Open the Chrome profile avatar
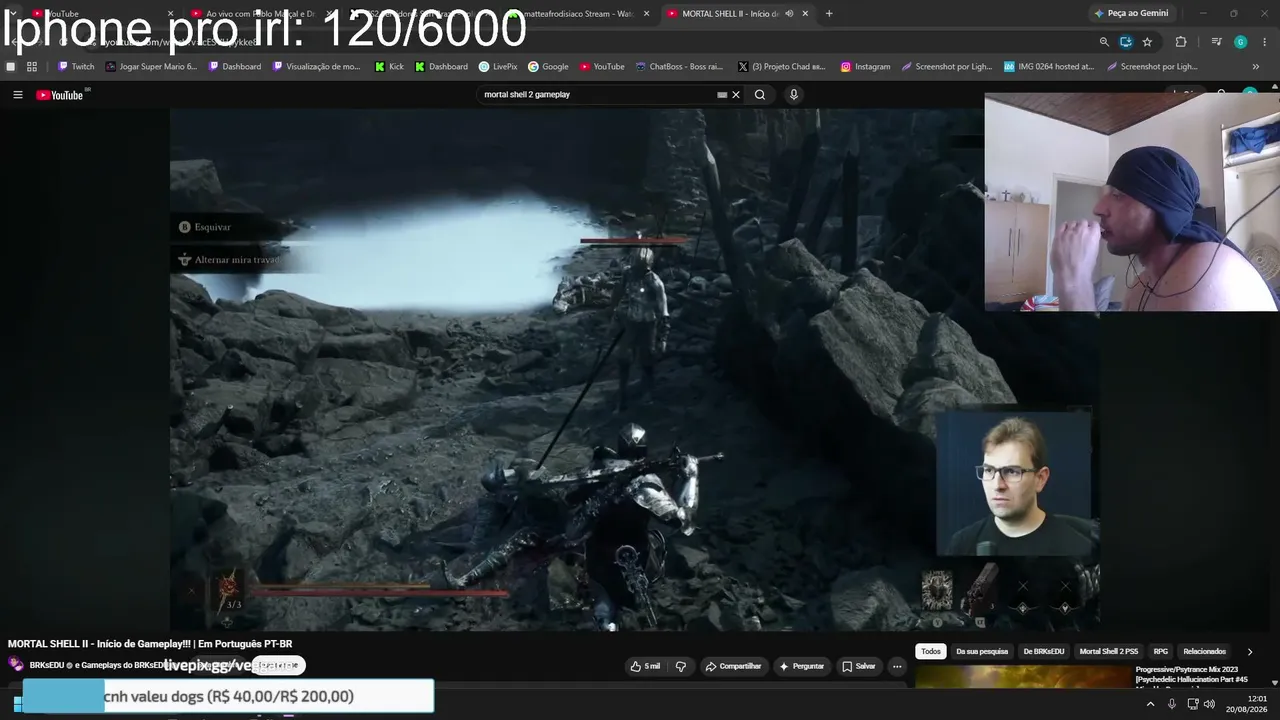This screenshot has width=1280, height=720. pos(1240,42)
